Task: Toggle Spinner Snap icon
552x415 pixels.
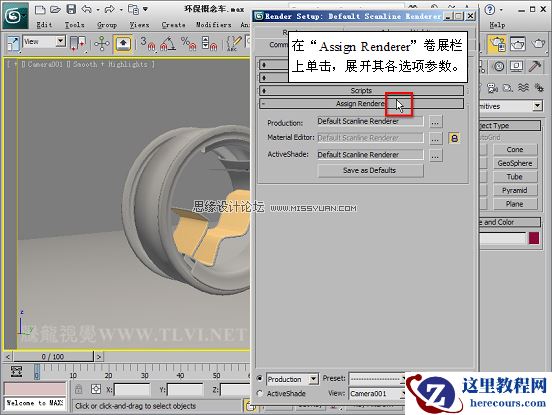Action: (209, 44)
